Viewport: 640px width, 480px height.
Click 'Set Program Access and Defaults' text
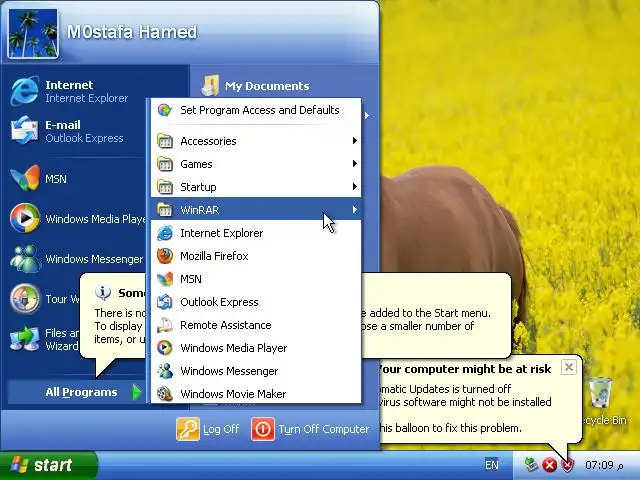tap(260, 110)
